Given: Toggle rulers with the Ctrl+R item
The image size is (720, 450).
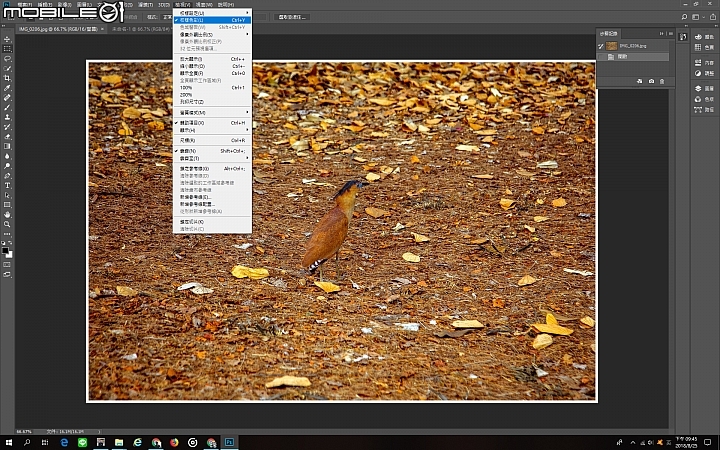Looking at the screenshot, I should coord(212,141).
